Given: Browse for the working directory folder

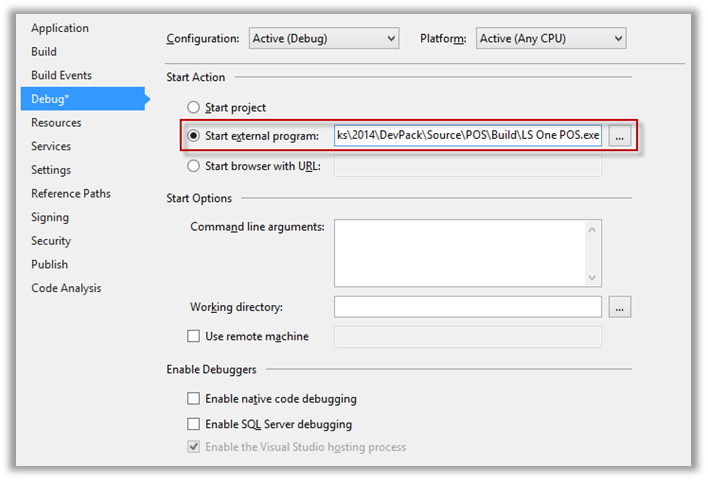Looking at the screenshot, I should (x=619, y=307).
